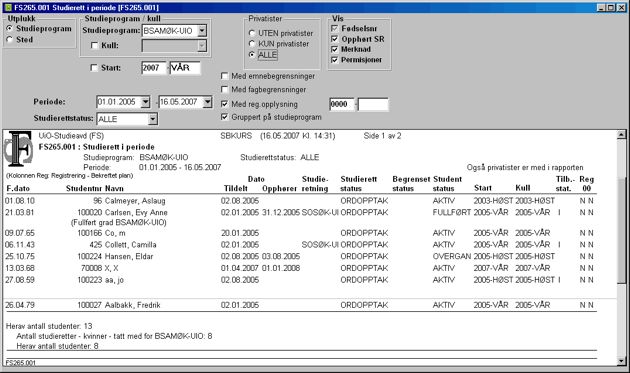Click the report scrollbar down arrow
The width and height of the screenshot is (630, 373).
click(621, 361)
